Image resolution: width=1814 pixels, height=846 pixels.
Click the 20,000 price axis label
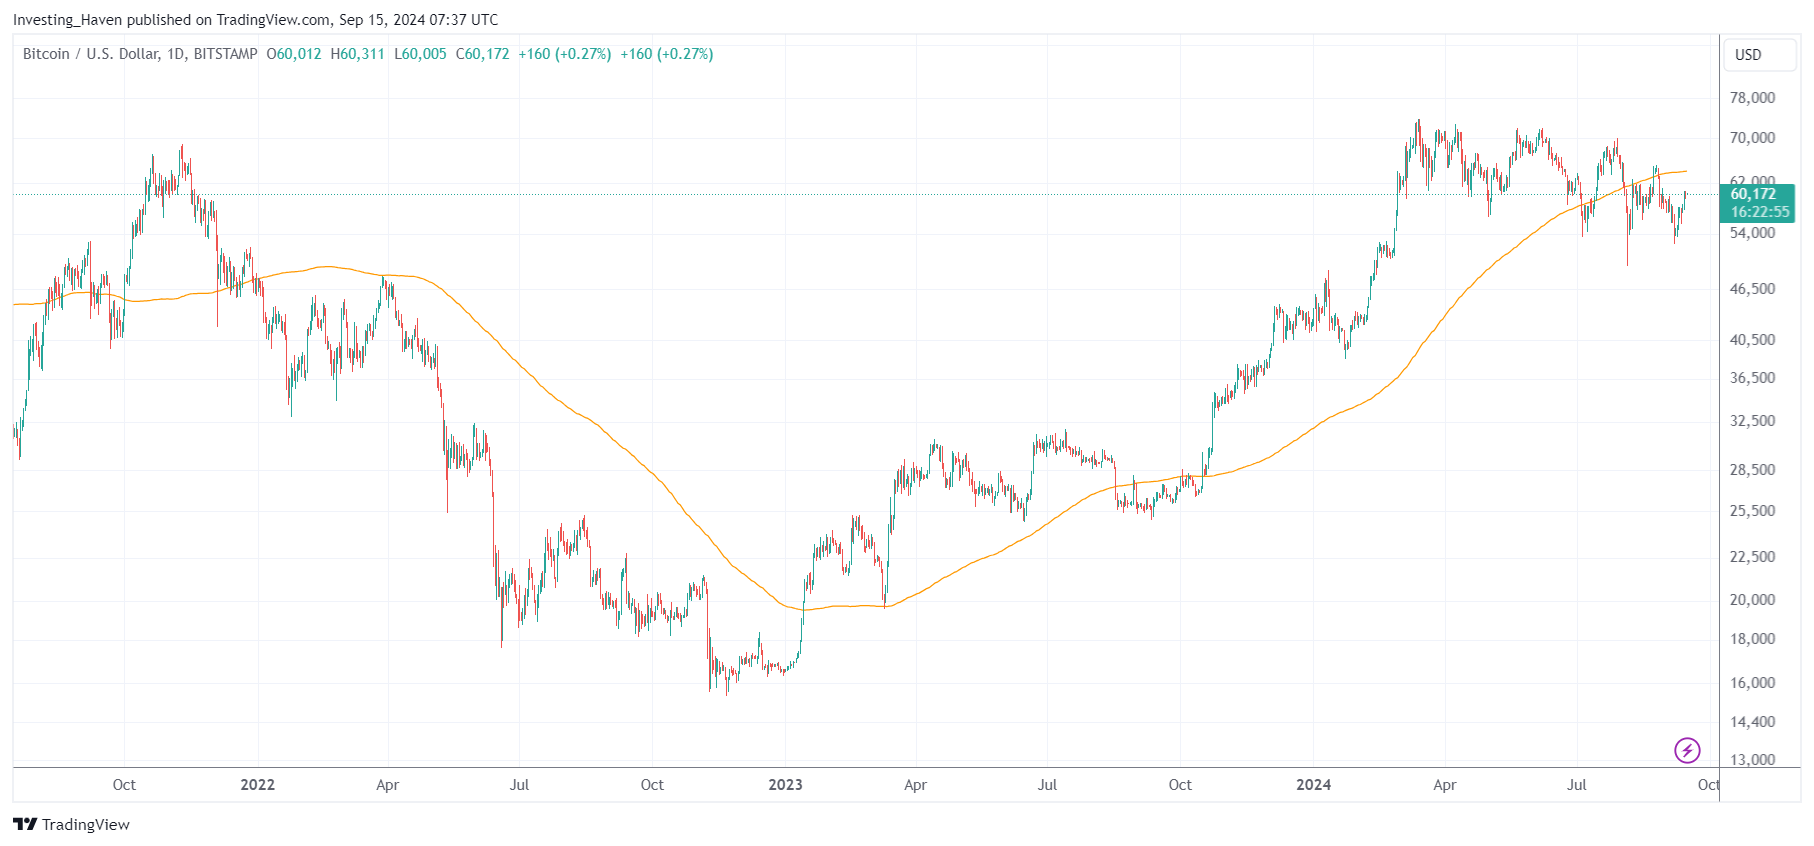(x=1752, y=600)
